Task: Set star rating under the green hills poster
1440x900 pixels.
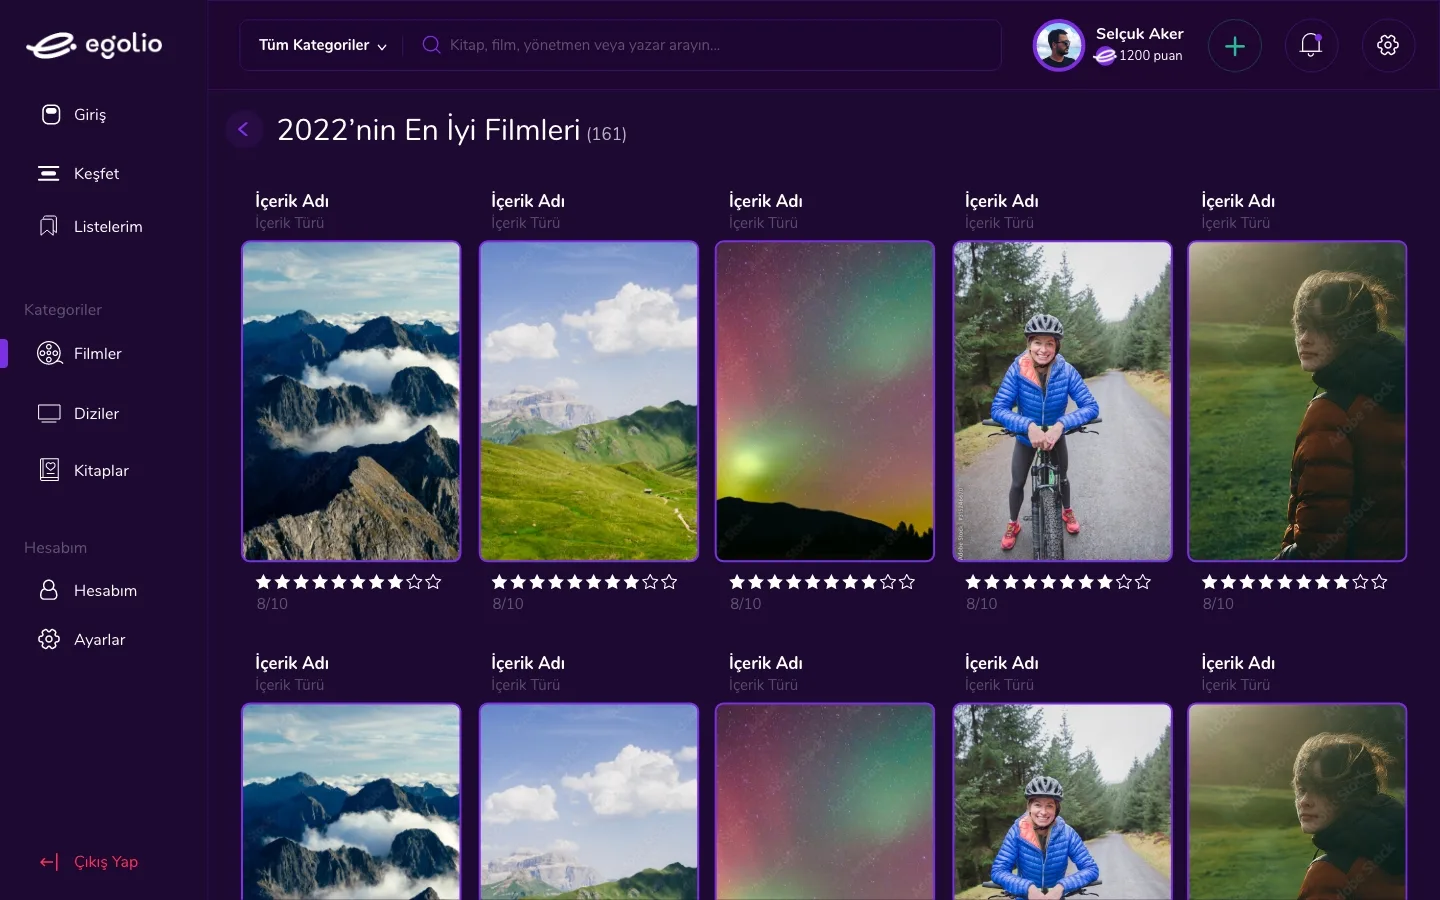Action: [x=584, y=582]
